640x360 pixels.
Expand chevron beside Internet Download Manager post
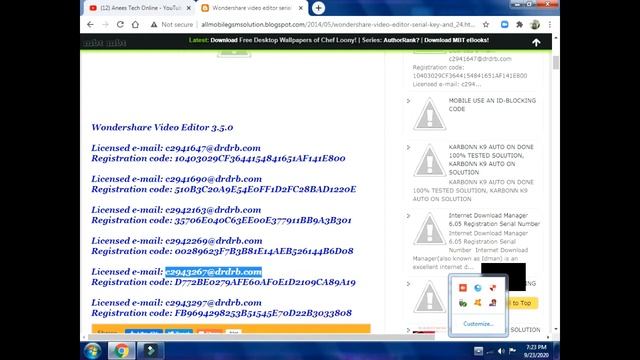[x=408, y=216]
